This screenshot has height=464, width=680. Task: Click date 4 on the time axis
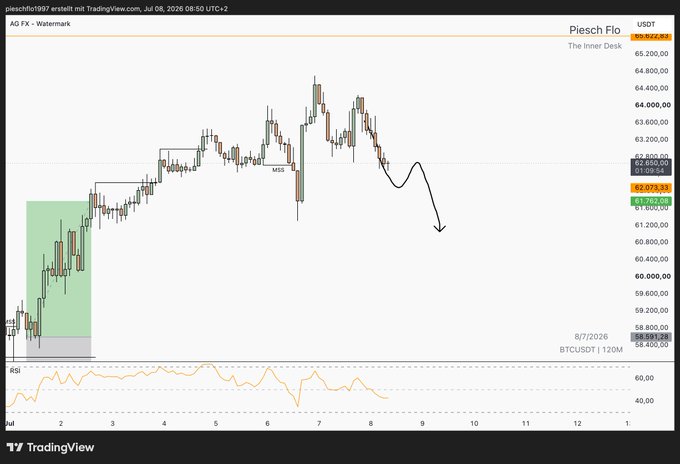164,423
